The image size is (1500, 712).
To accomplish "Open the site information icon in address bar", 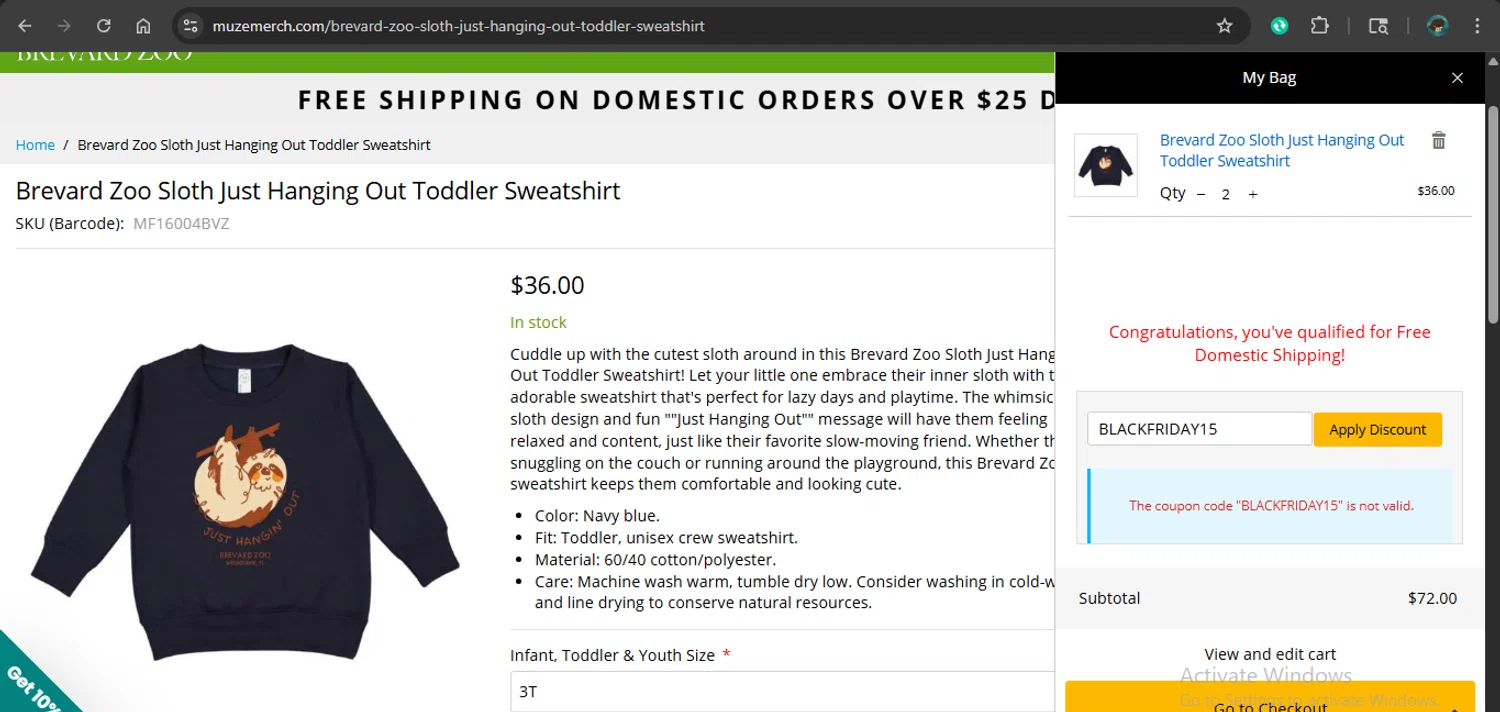I will click(191, 26).
